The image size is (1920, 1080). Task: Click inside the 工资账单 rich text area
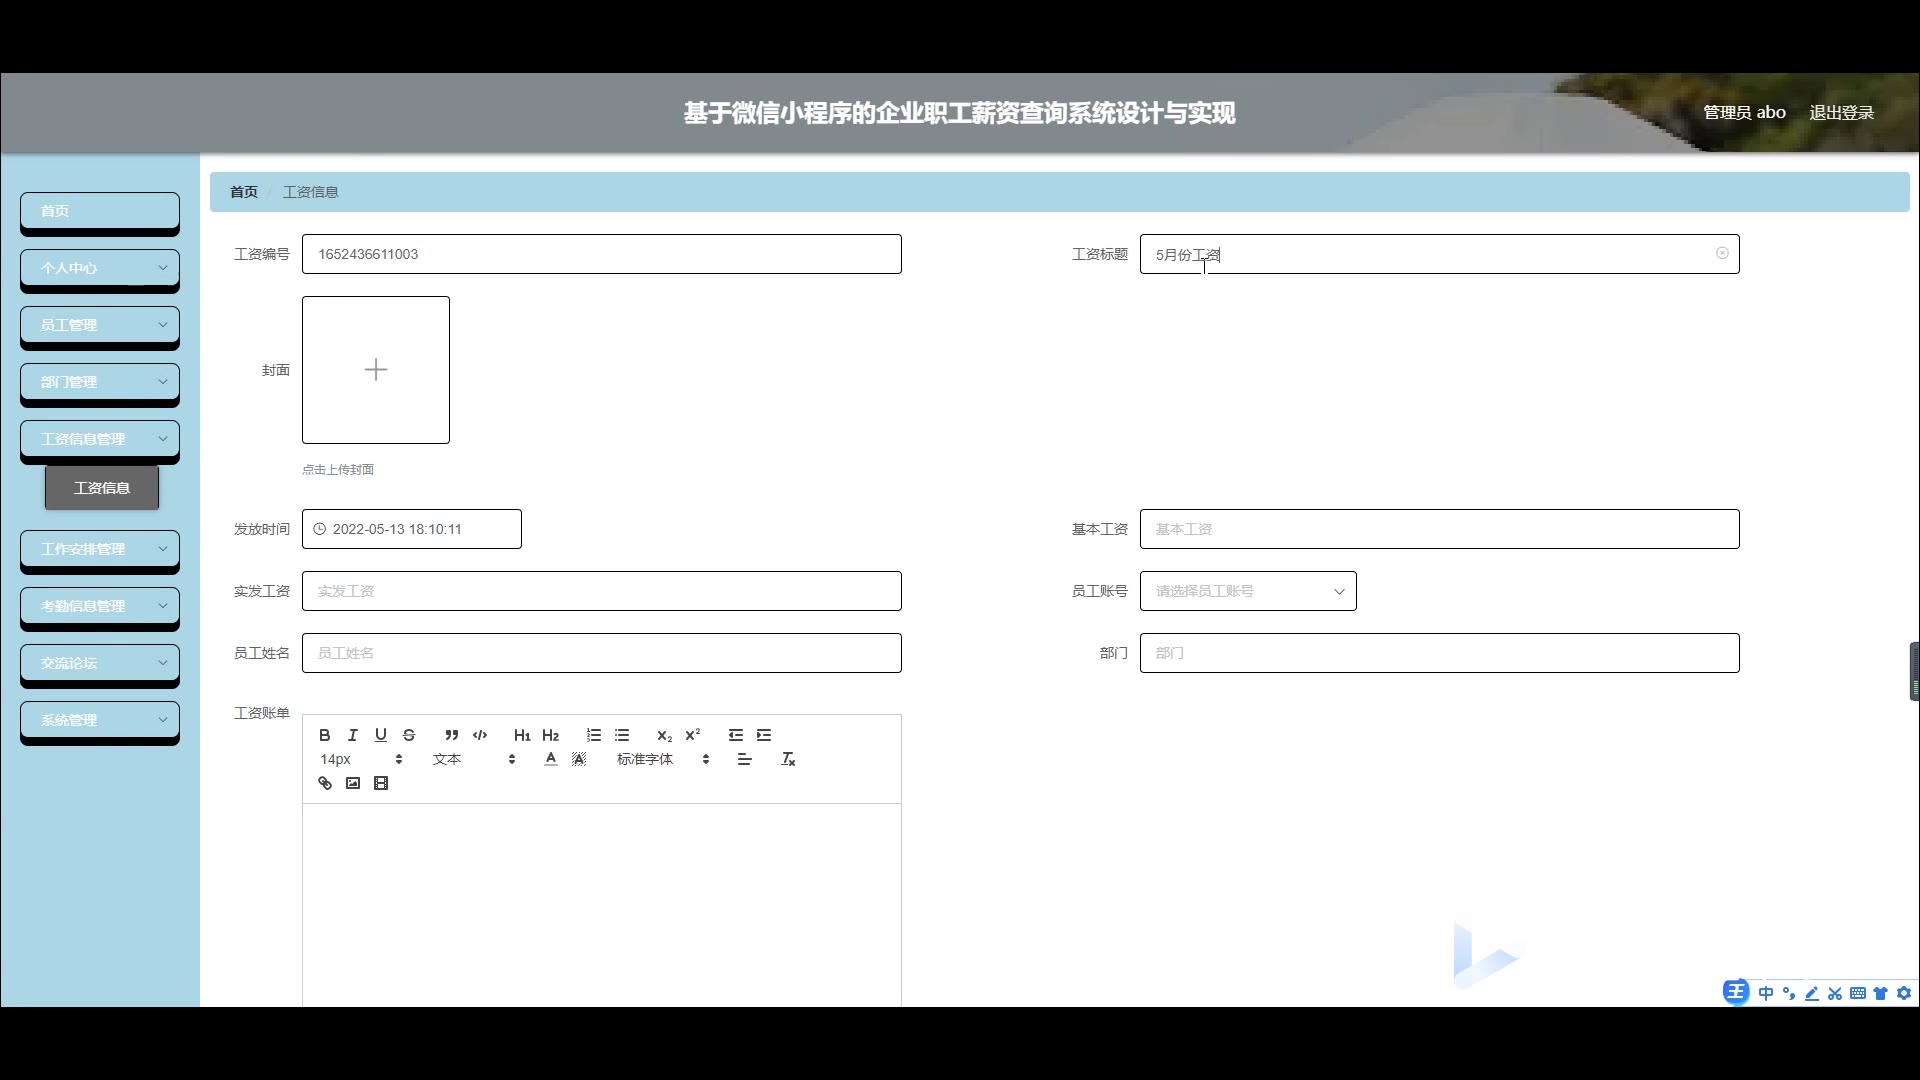pos(602,905)
